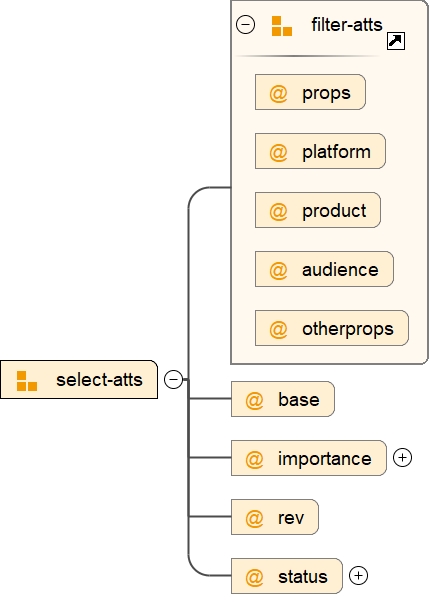Select the otherprops attribute label
This screenshot has height=602, width=430.
coord(348,329)
